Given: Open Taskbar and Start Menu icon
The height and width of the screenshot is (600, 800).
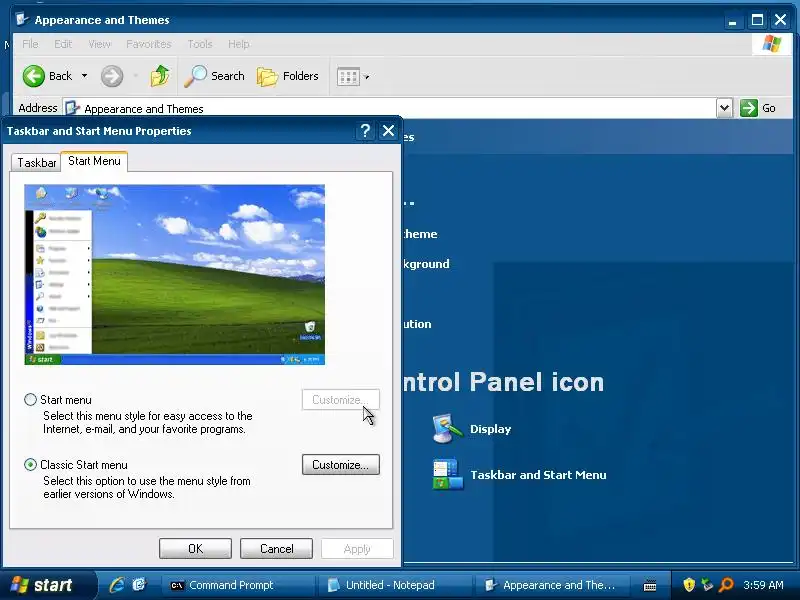Looking at the screenshot, I should pos(447,474).
